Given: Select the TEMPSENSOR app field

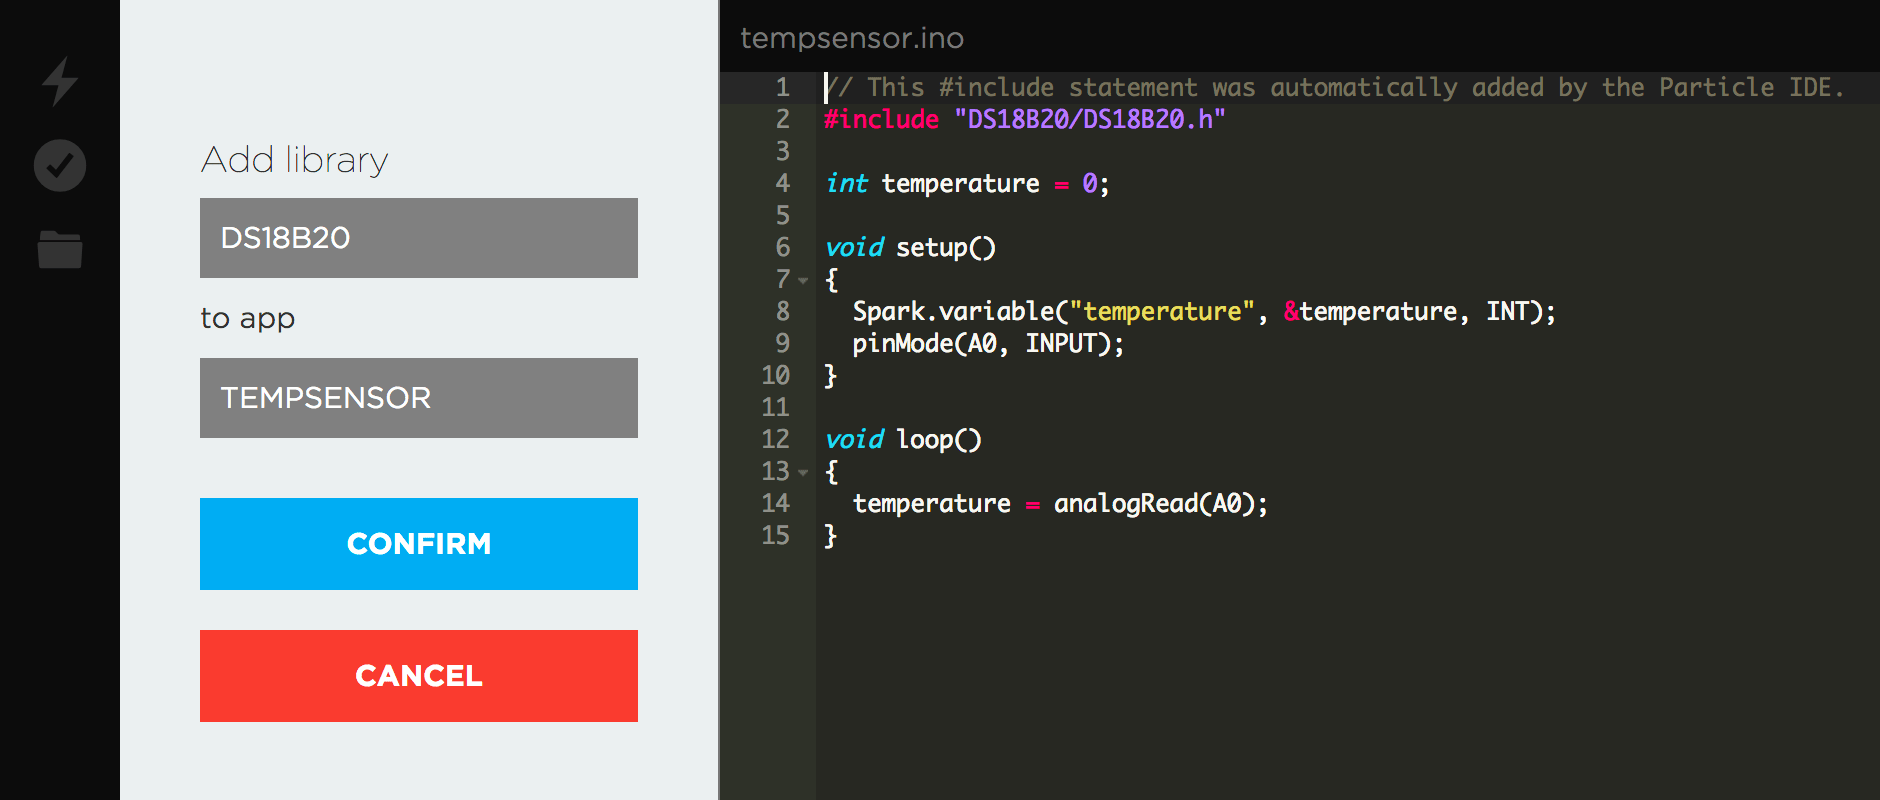Looking at the screenshot, I should (419, 398).
